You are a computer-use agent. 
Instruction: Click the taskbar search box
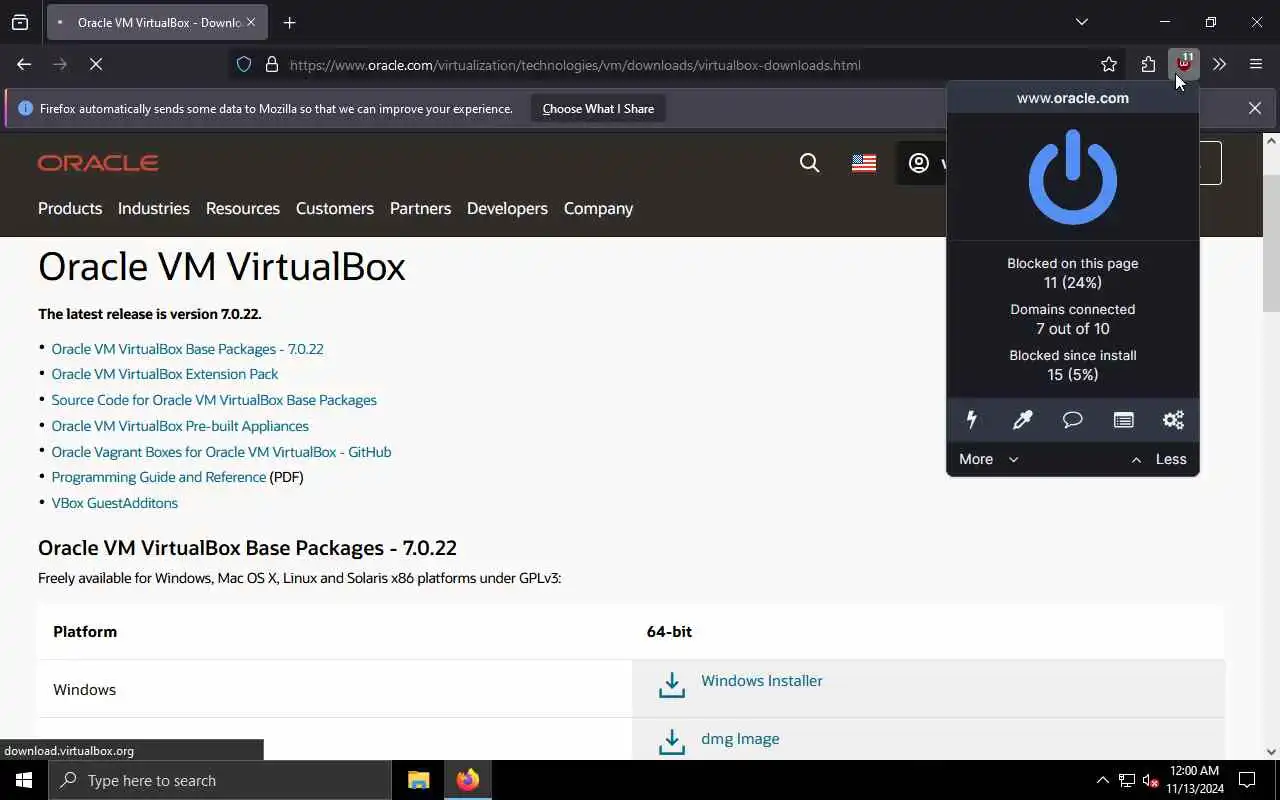tap(220, 780)
